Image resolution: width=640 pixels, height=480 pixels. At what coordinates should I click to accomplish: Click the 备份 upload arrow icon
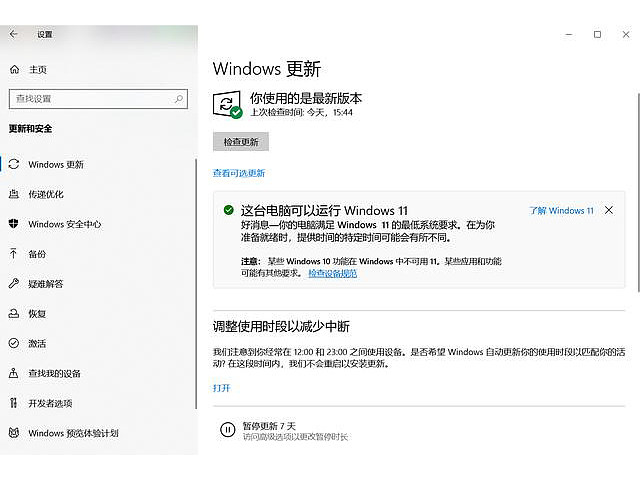13,253
